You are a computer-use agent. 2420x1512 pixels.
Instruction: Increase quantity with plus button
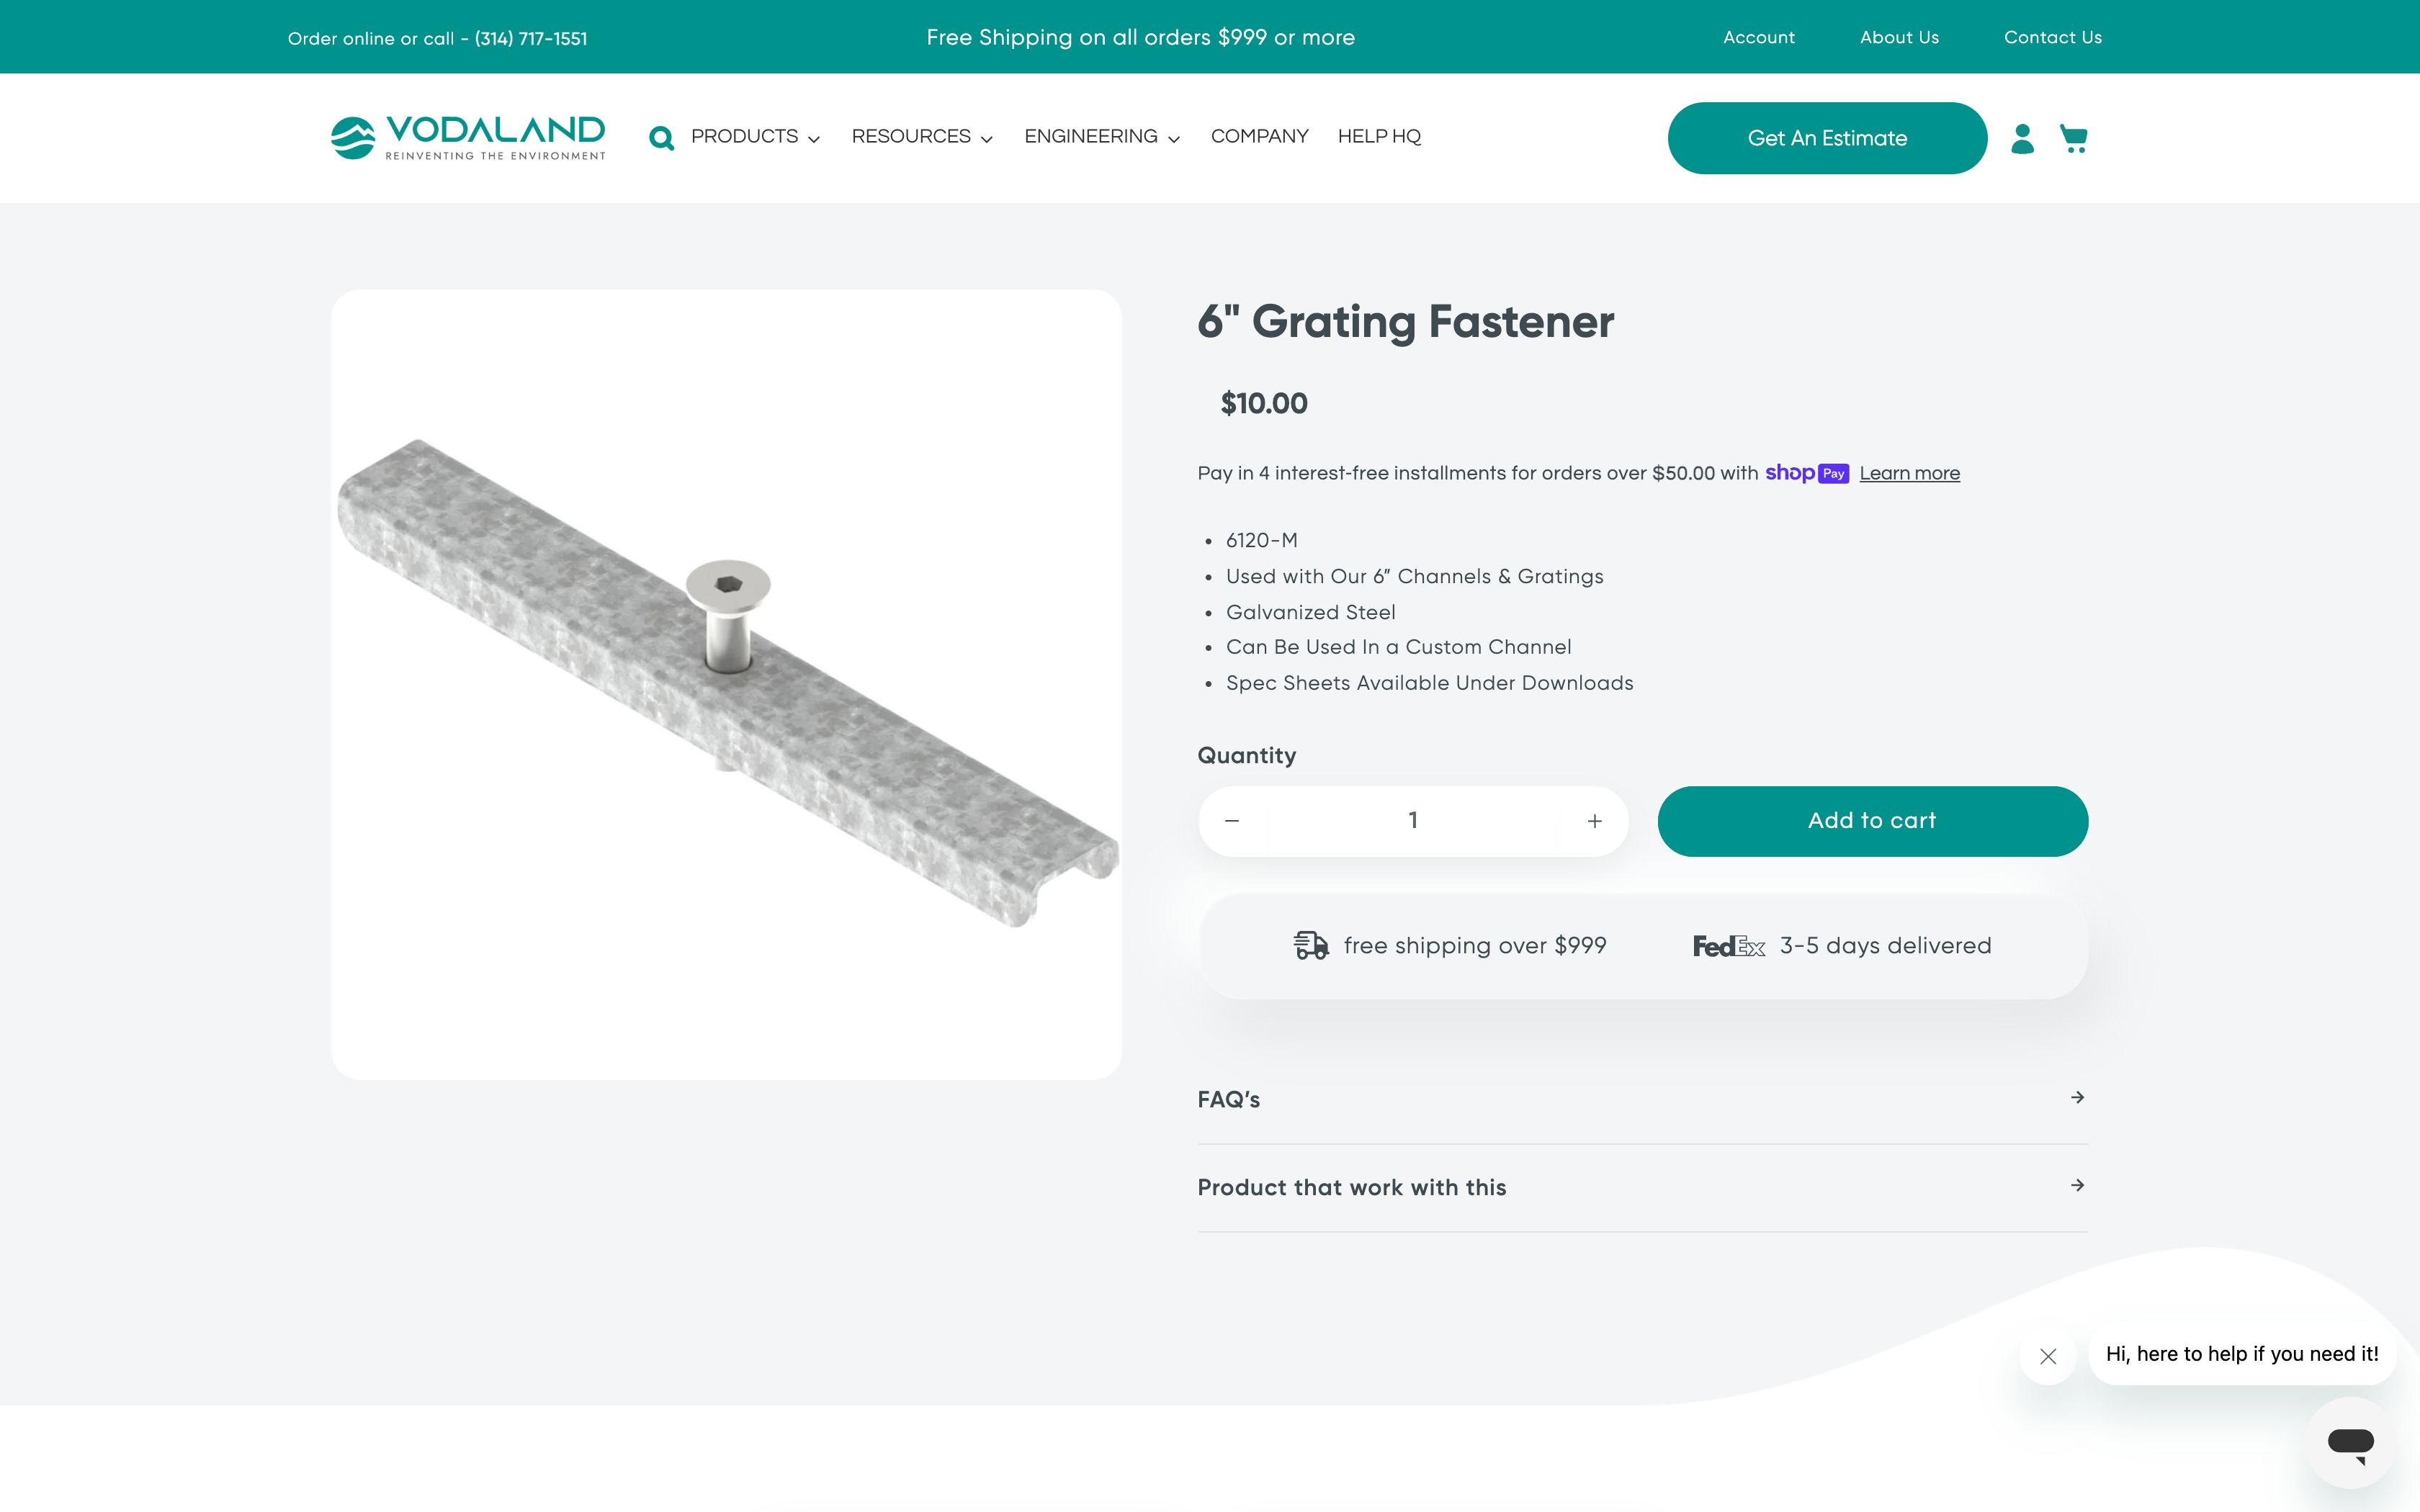pos(1595,821)
